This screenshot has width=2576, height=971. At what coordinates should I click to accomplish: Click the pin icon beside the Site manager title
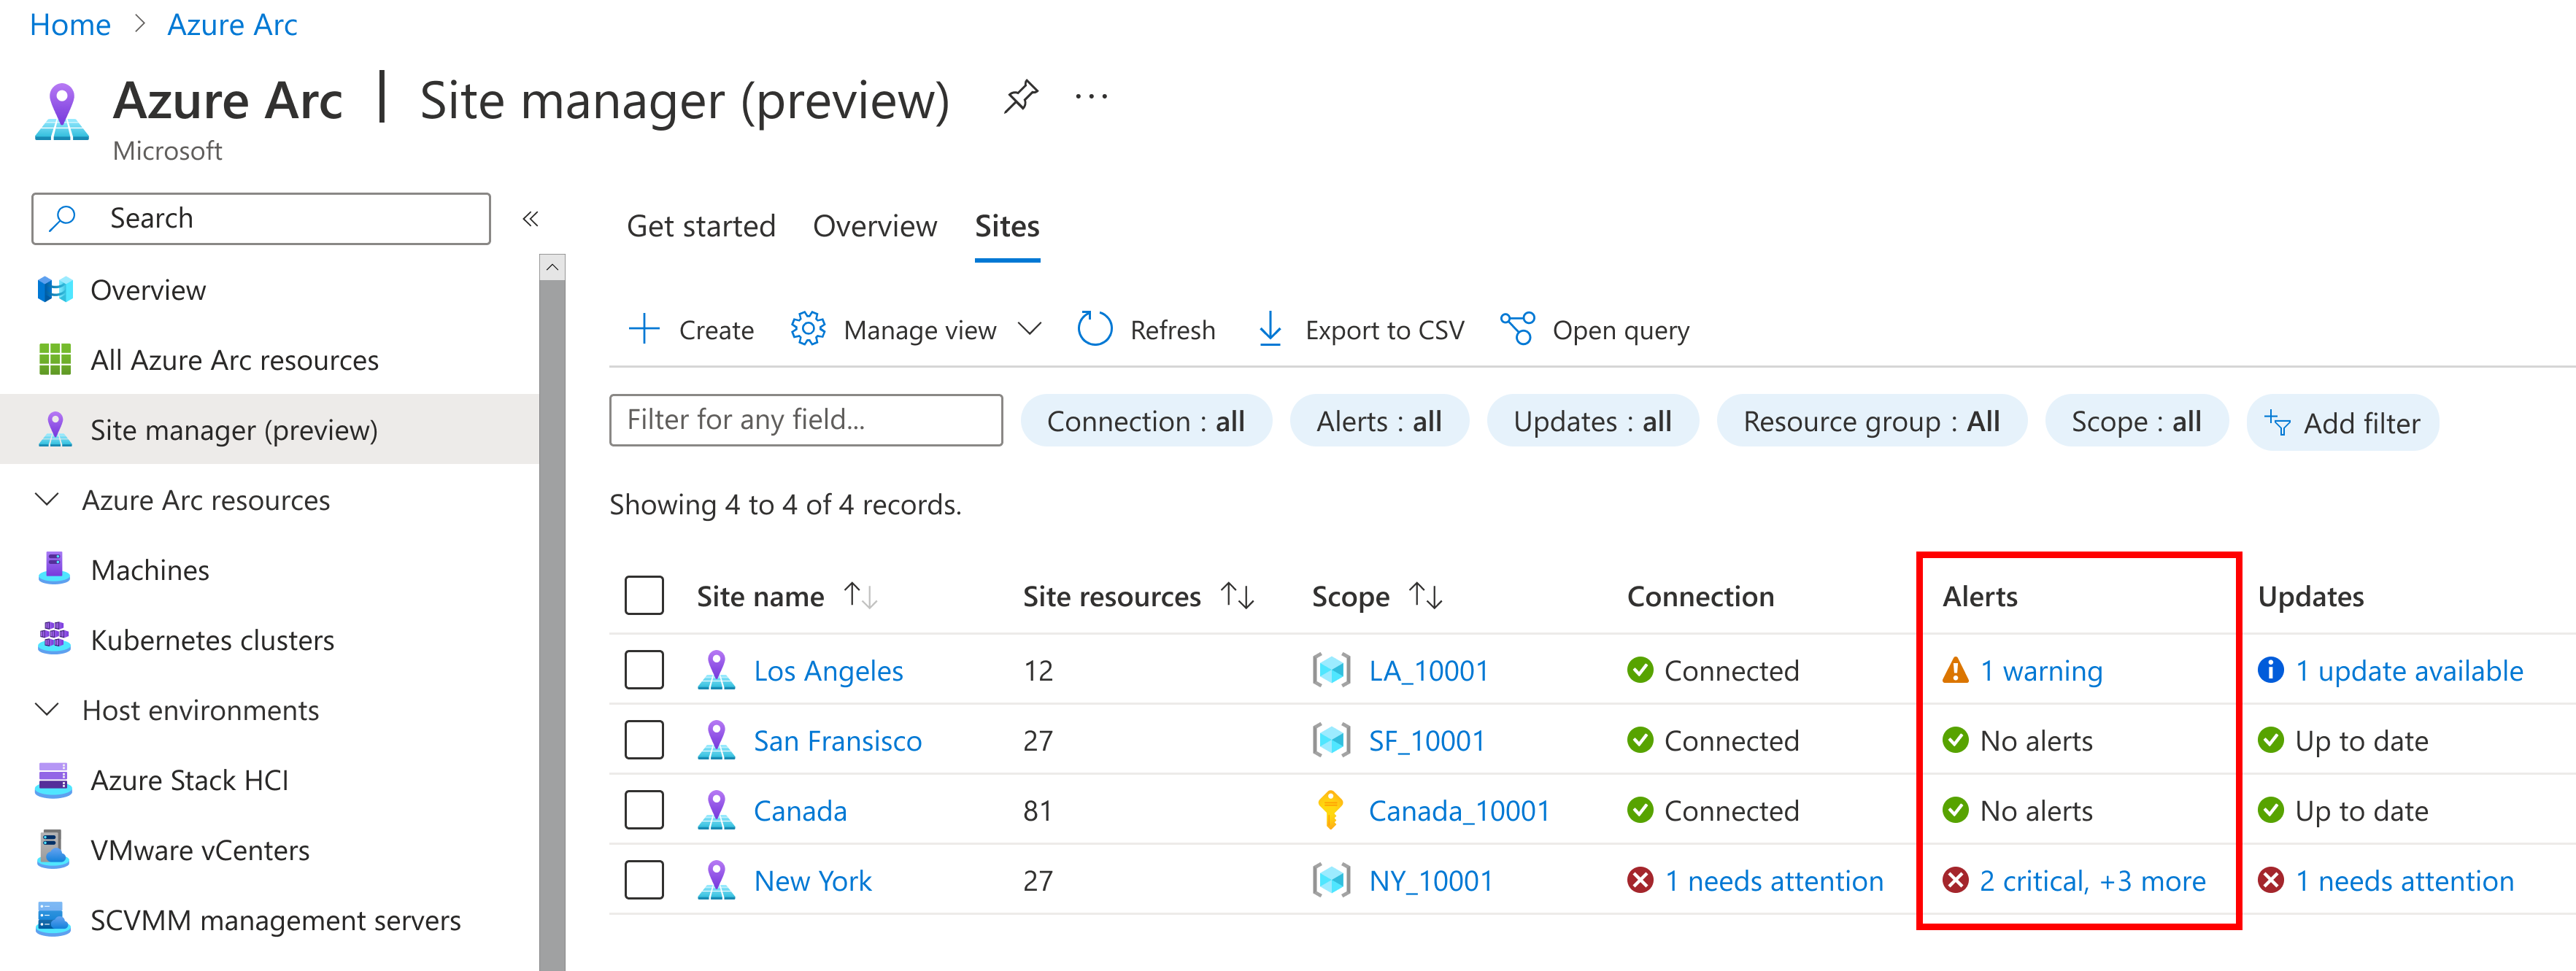click(1020, 97)
